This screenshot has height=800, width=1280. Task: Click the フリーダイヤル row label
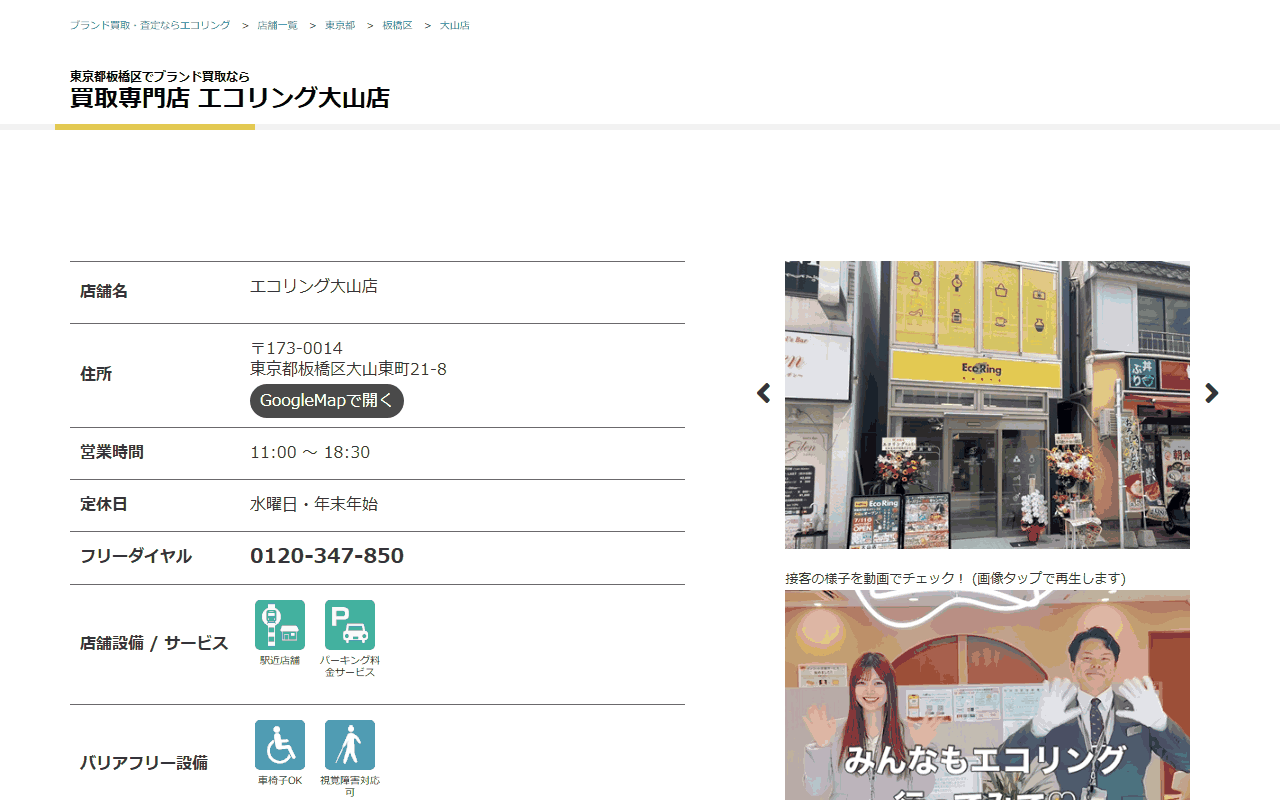(136, 557)
